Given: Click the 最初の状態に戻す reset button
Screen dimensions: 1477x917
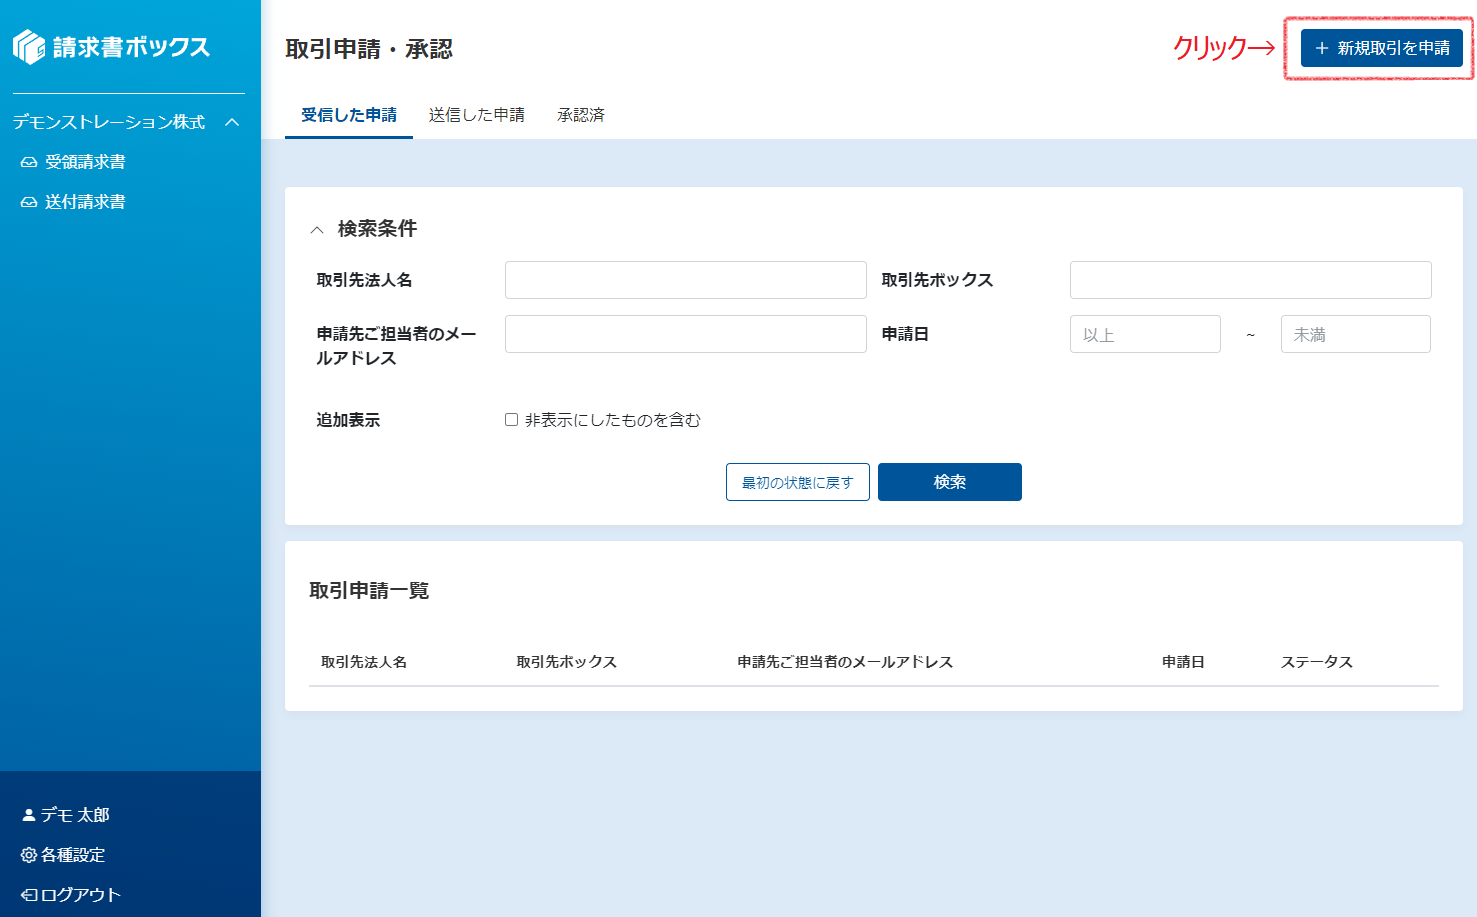Looking at the screenshot, I should [x=798, y=482].
